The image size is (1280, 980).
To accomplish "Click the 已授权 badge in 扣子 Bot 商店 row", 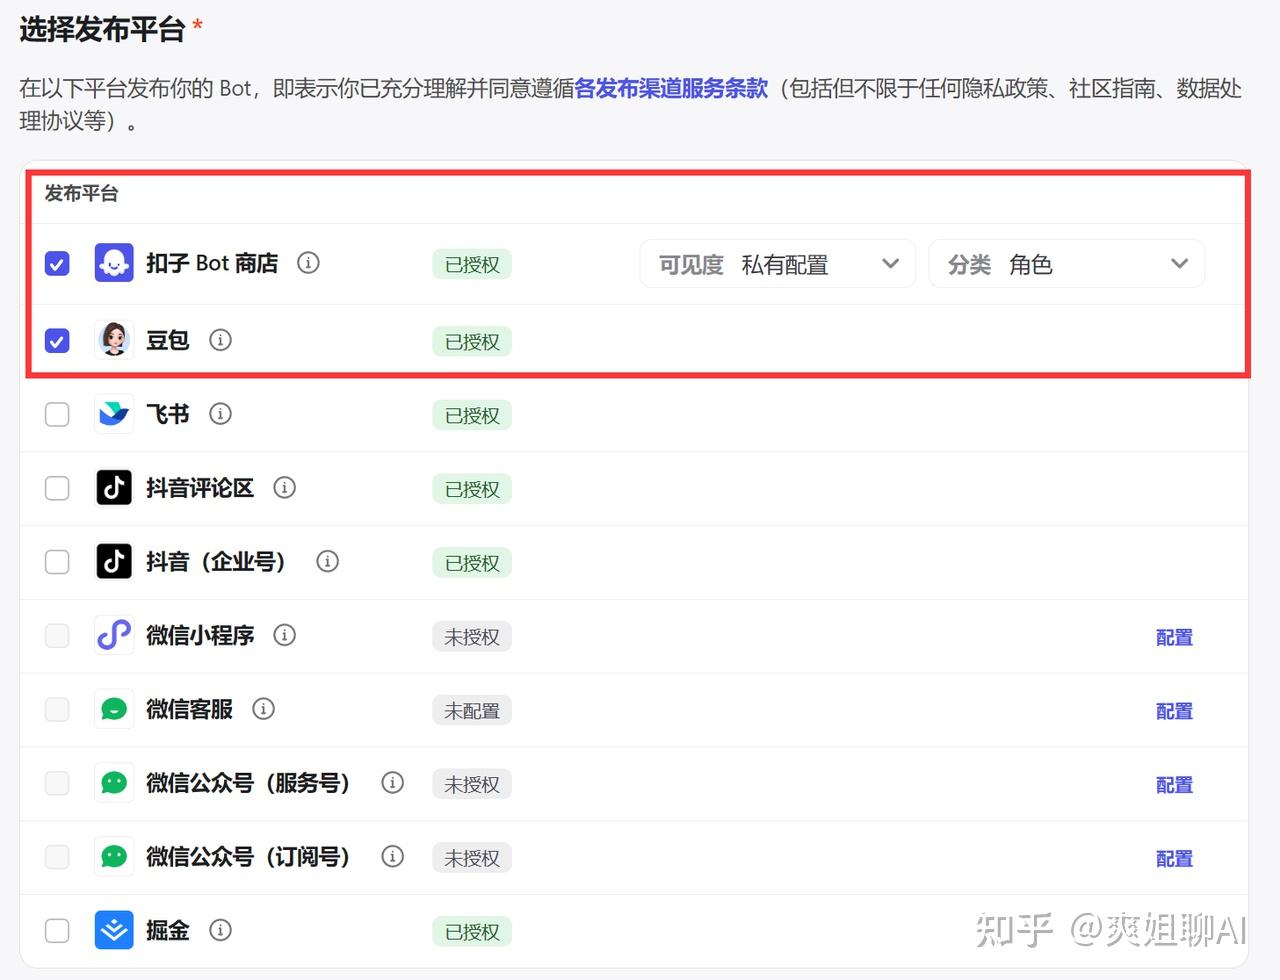I will [472, 265].
